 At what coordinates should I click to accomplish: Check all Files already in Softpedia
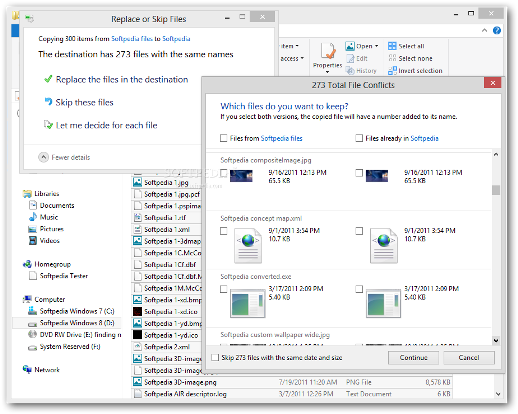(x=359, y=138)
